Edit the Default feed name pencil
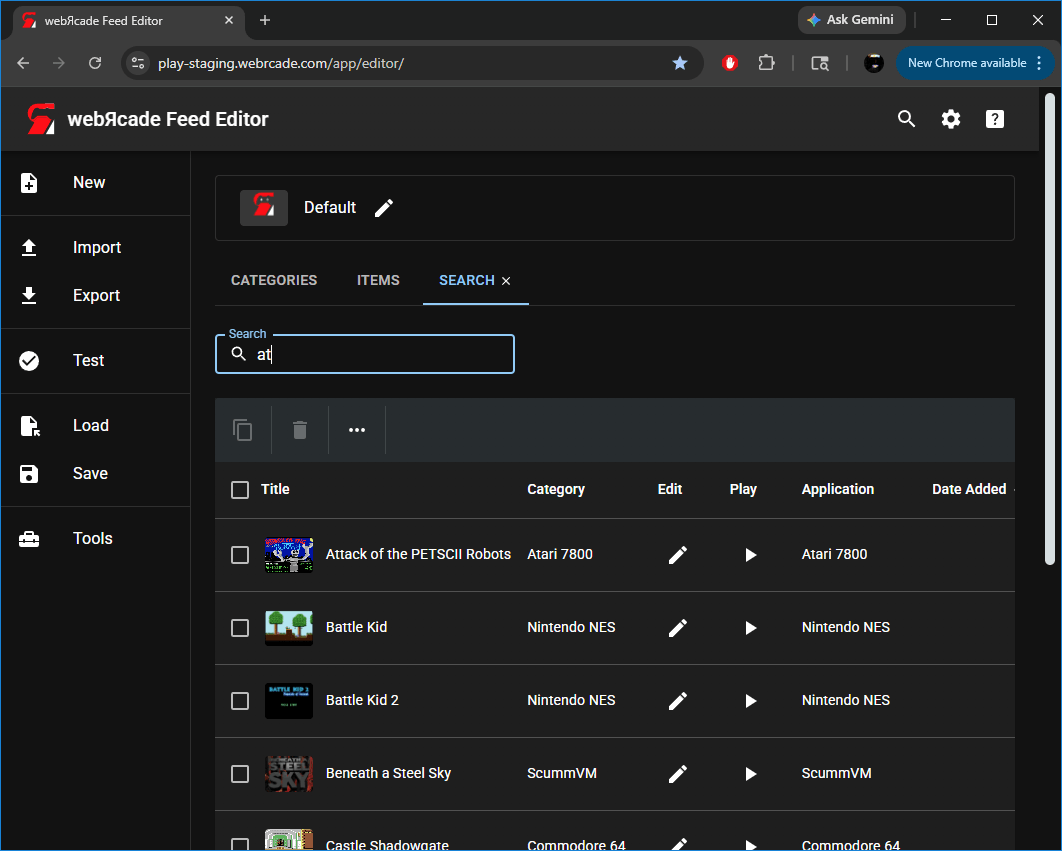The height and width of the screenshot is (851, 1062). [x=384, y=208]
